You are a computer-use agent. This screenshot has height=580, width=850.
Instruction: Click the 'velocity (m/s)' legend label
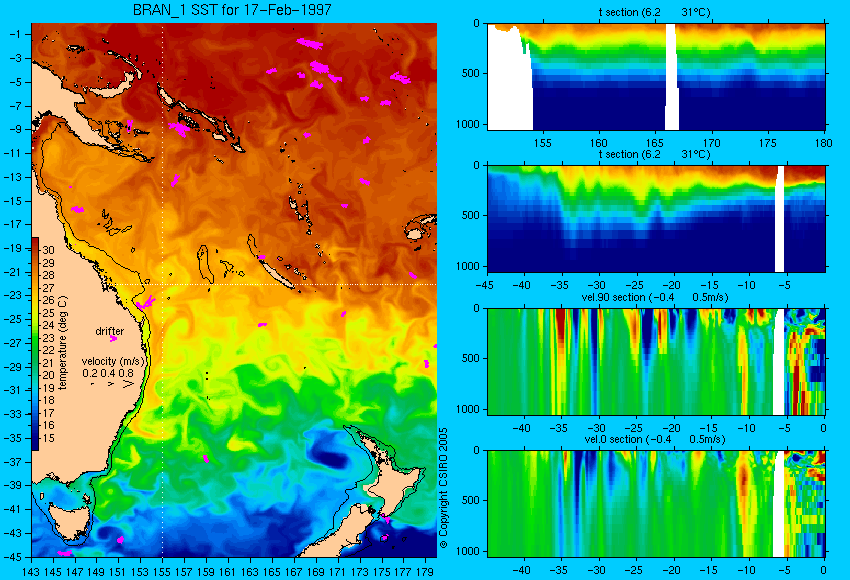tap(113, 361)
